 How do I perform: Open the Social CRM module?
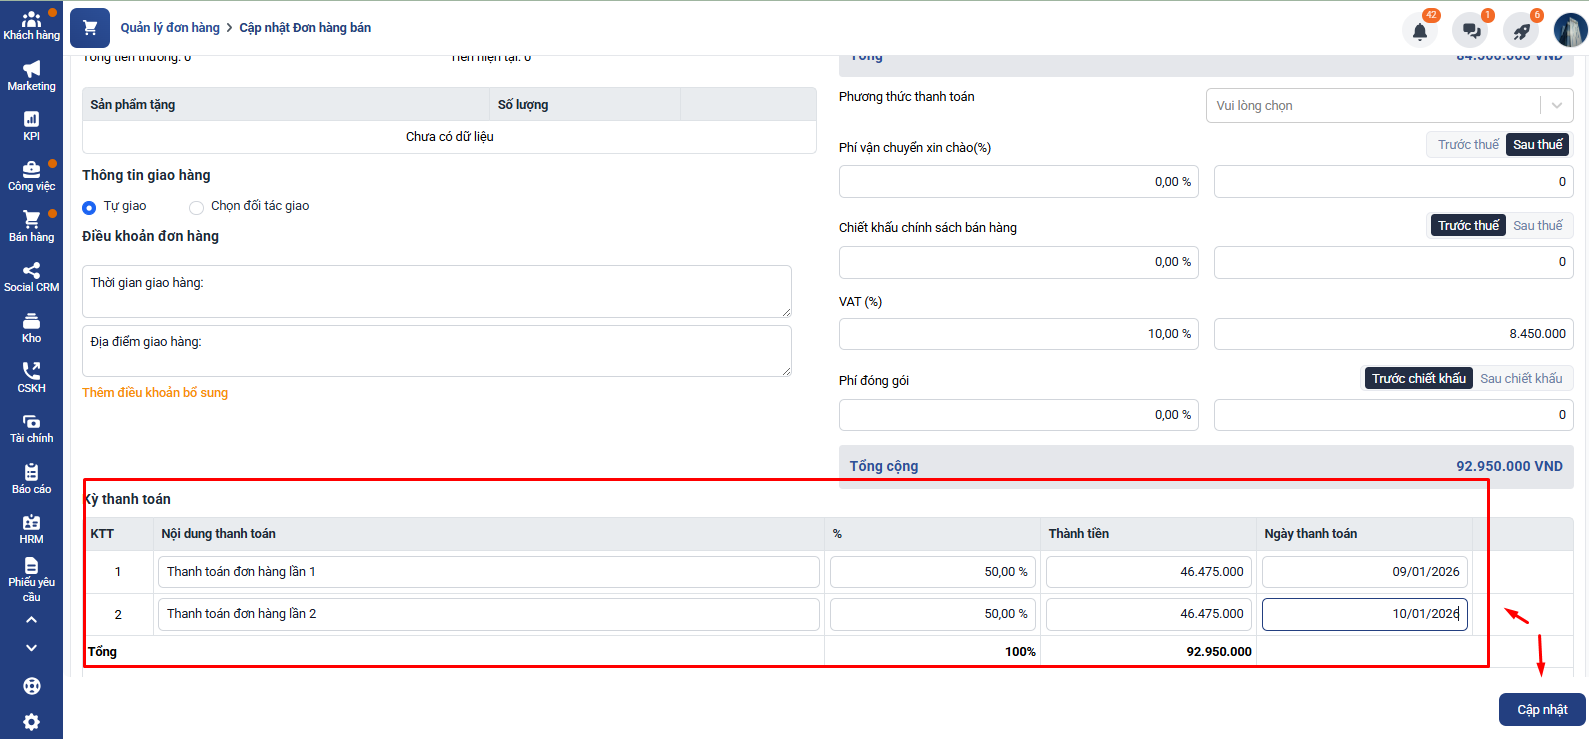click(x=31, y=277)
